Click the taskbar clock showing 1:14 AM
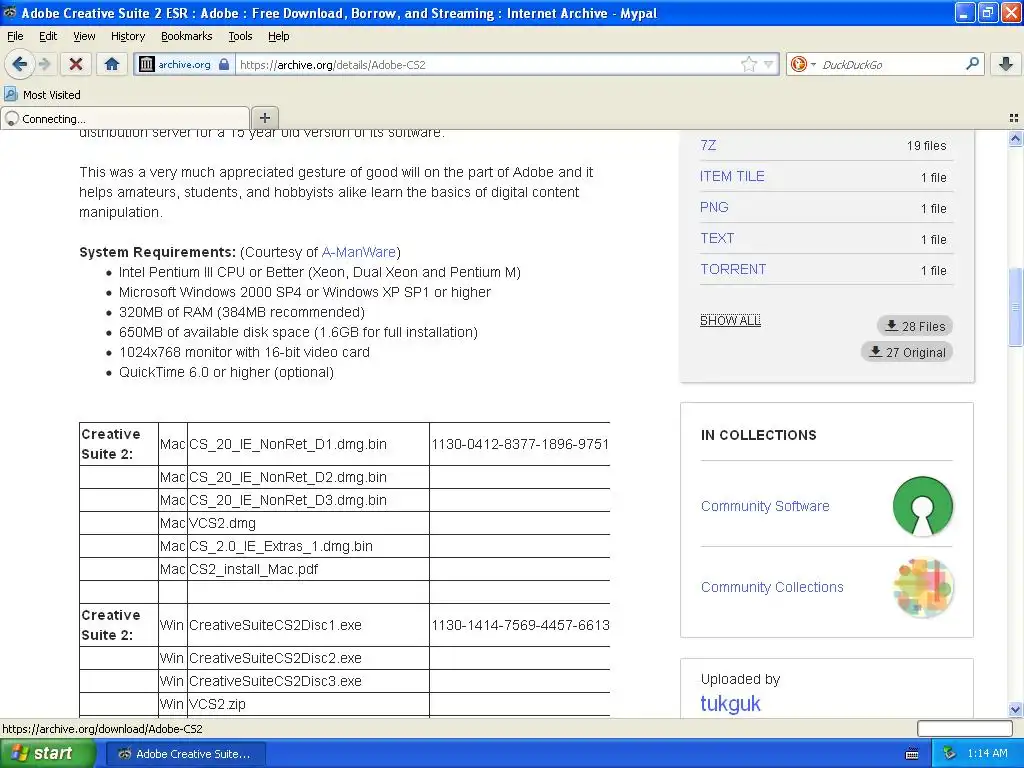The height and width of the screenshot is (768, 1024). point(987,754)
